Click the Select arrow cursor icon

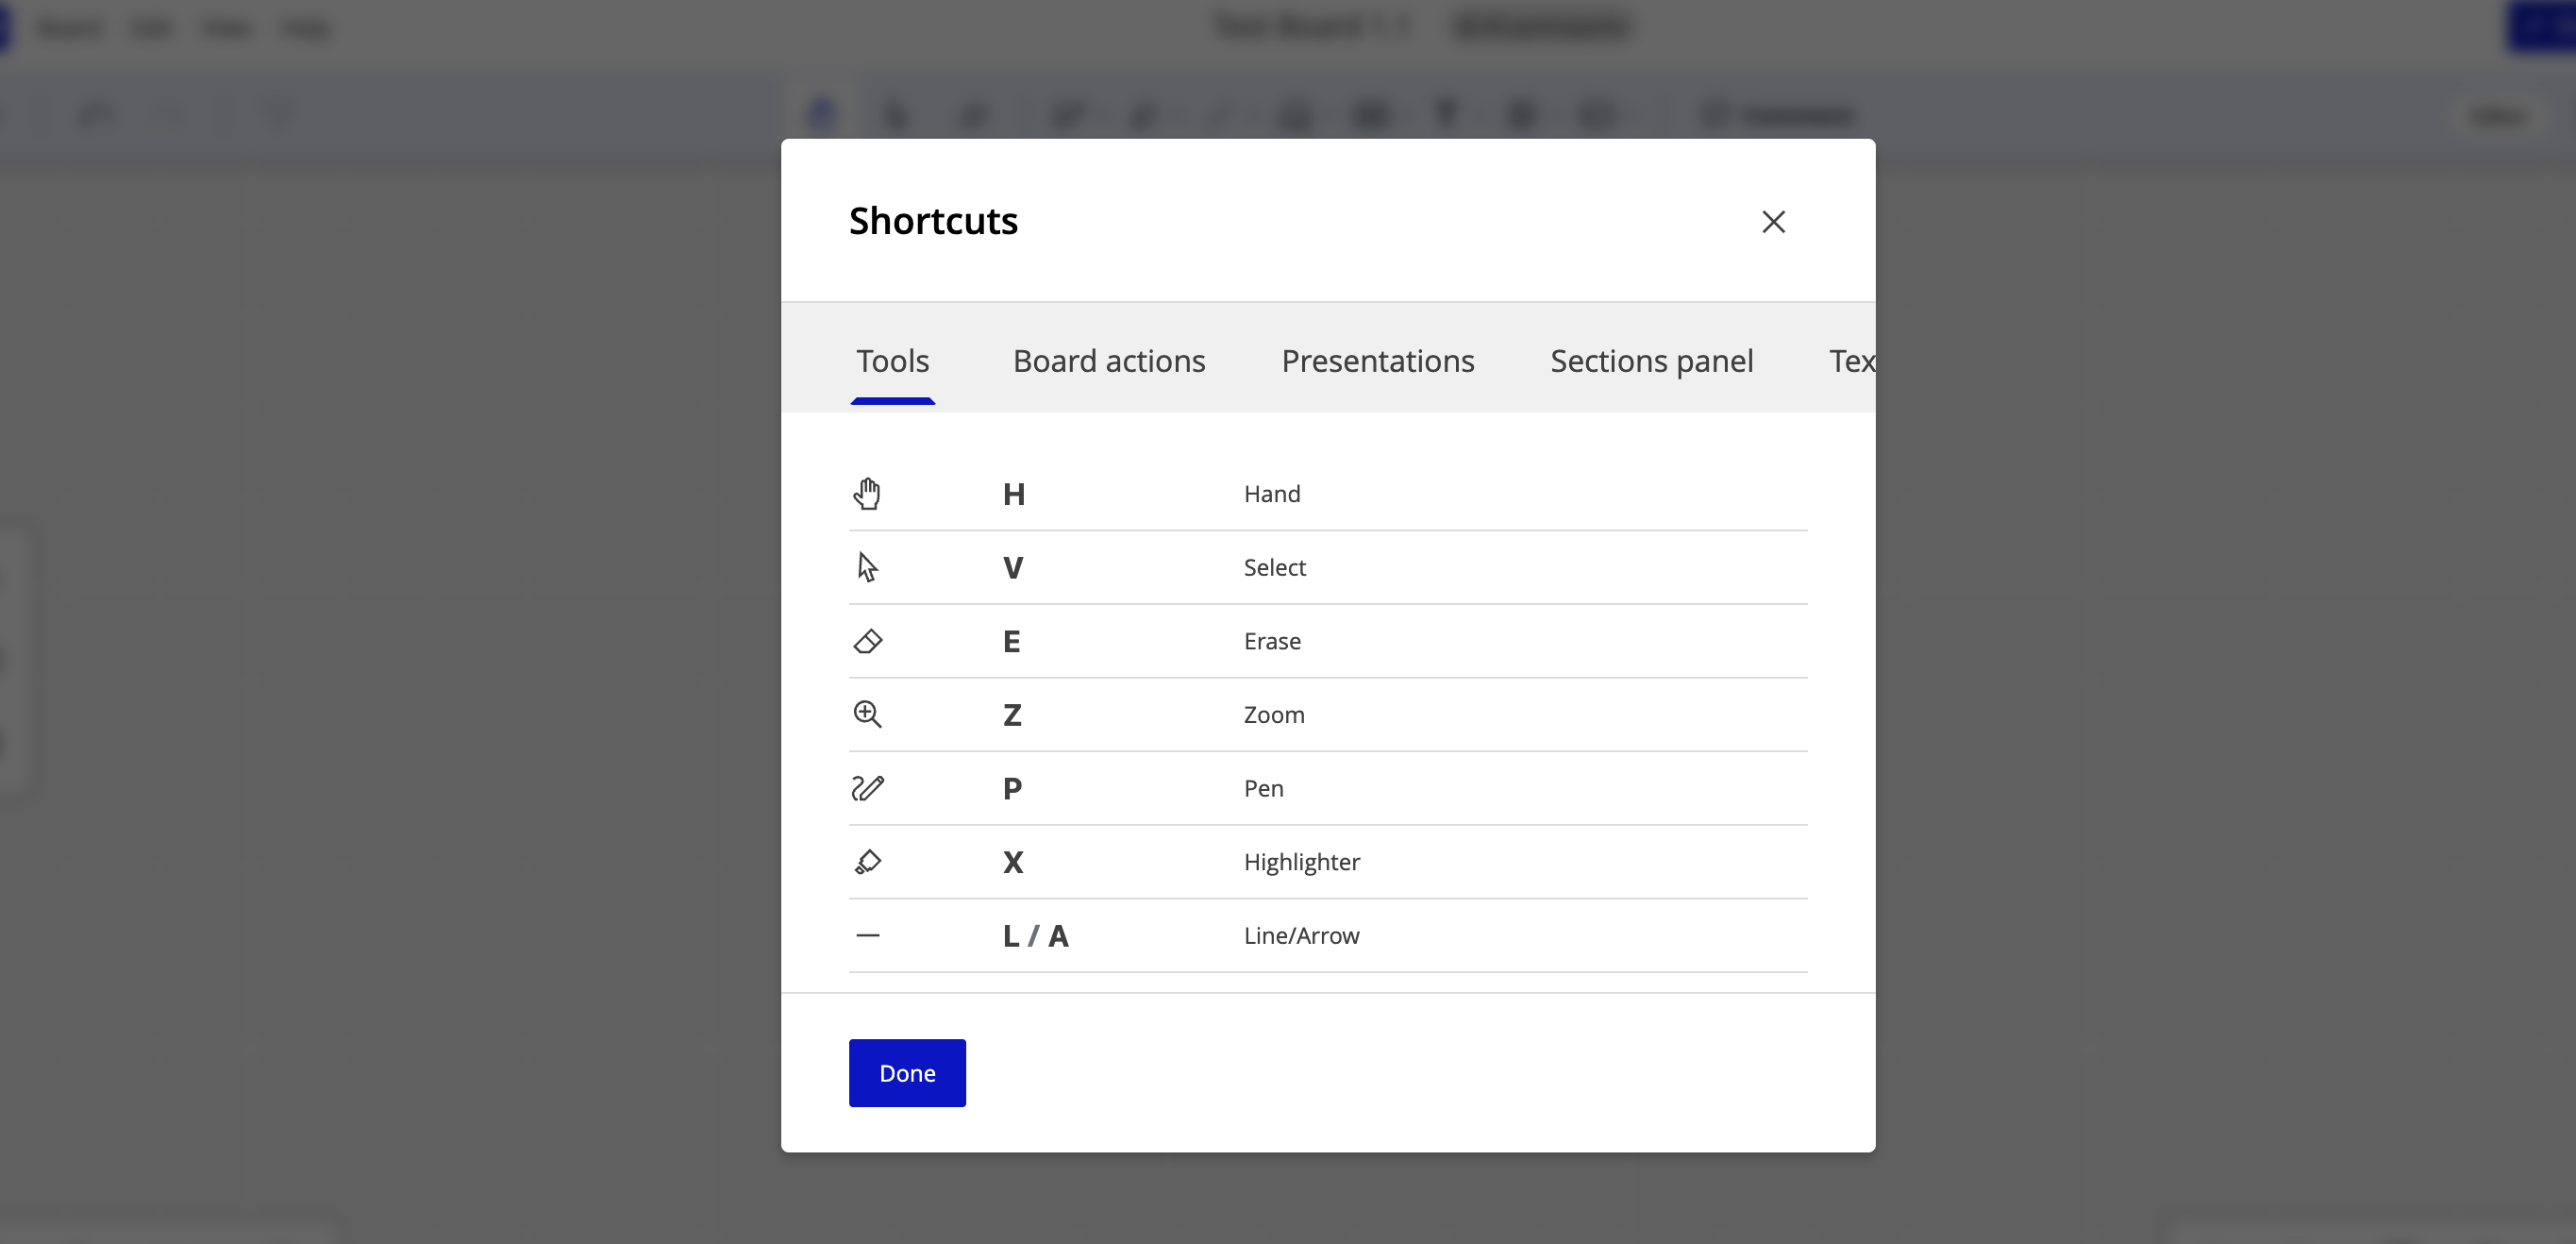pyautogui.click(x=867, y=567)
